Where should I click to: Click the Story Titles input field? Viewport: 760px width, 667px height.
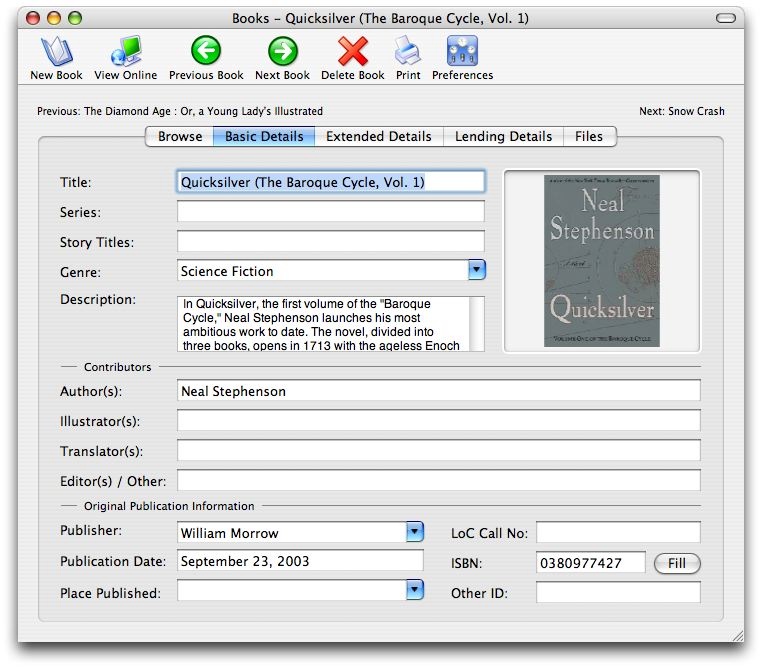point(331,241)
